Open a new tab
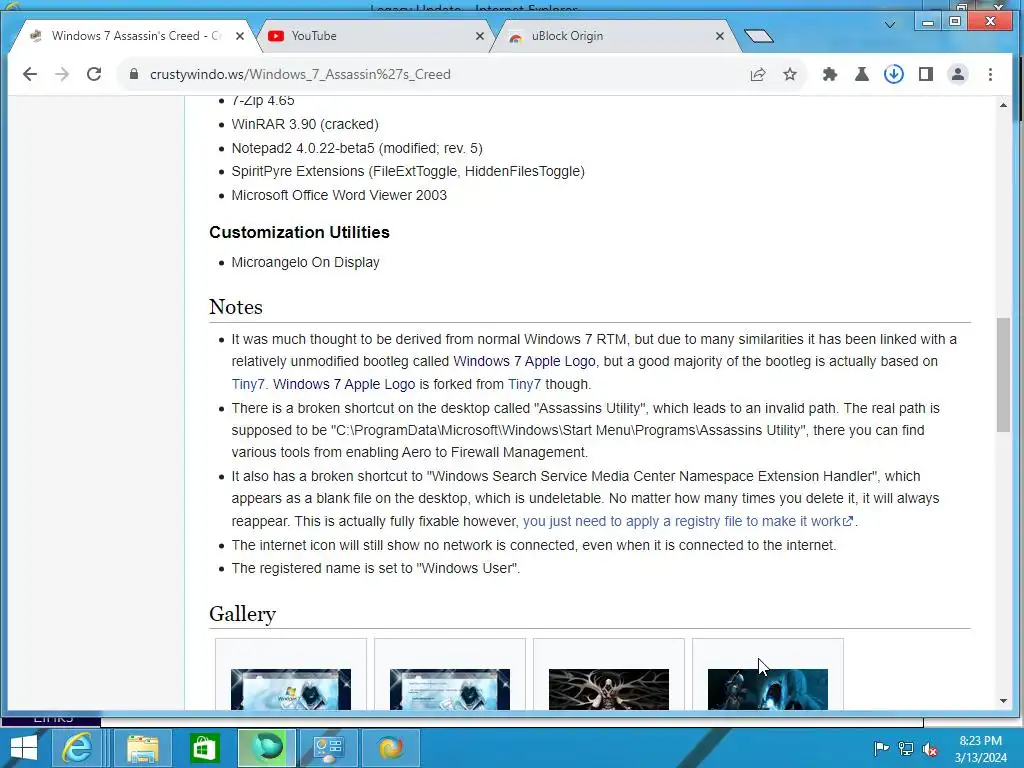Viewport: 1024px width, 768px height. (758, 36)
